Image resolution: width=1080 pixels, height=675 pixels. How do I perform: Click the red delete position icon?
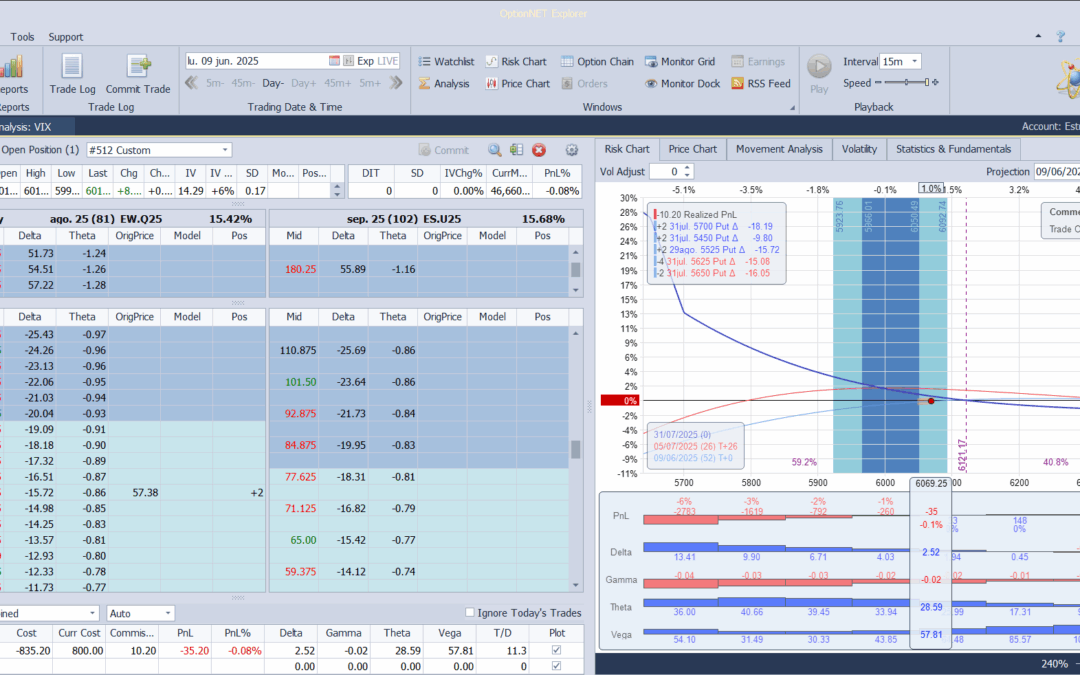tap(539, 150)
